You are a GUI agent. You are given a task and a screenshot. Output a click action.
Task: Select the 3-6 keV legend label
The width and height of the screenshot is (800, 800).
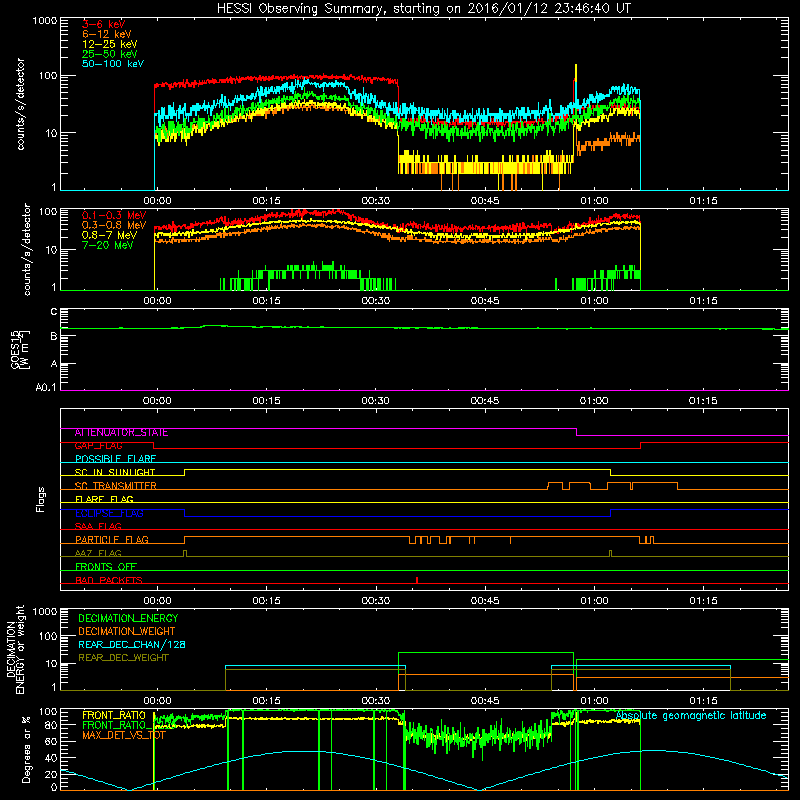point(103,24)
